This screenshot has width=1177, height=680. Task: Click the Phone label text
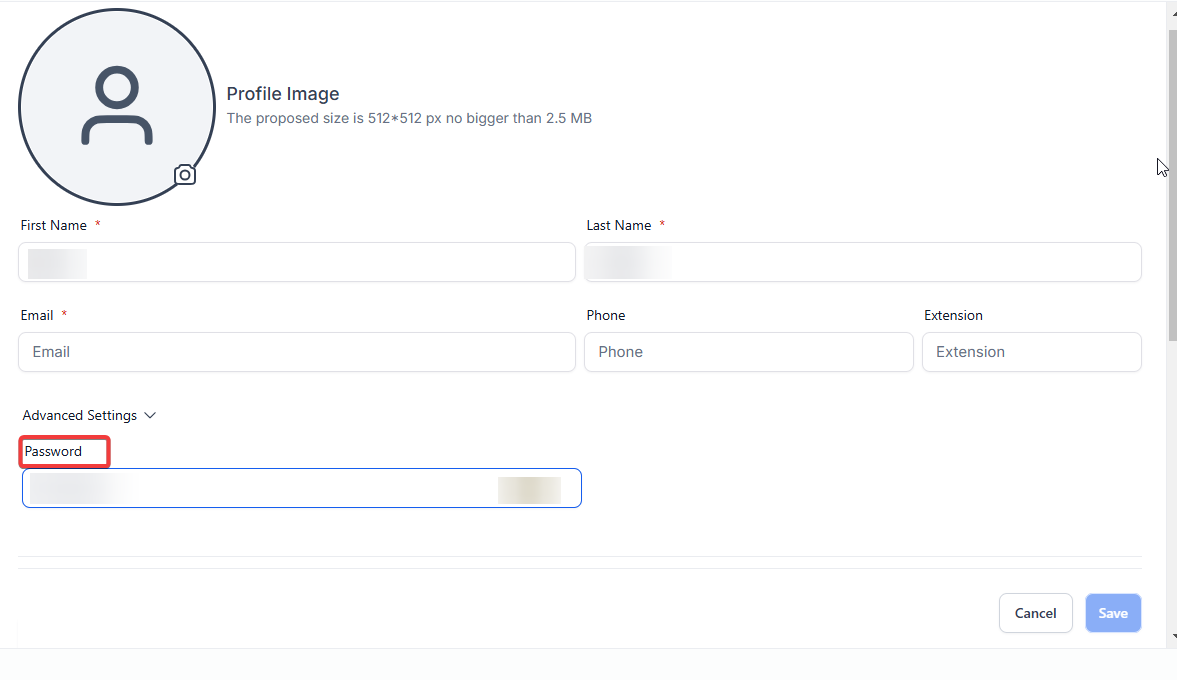tap(605, 315)
